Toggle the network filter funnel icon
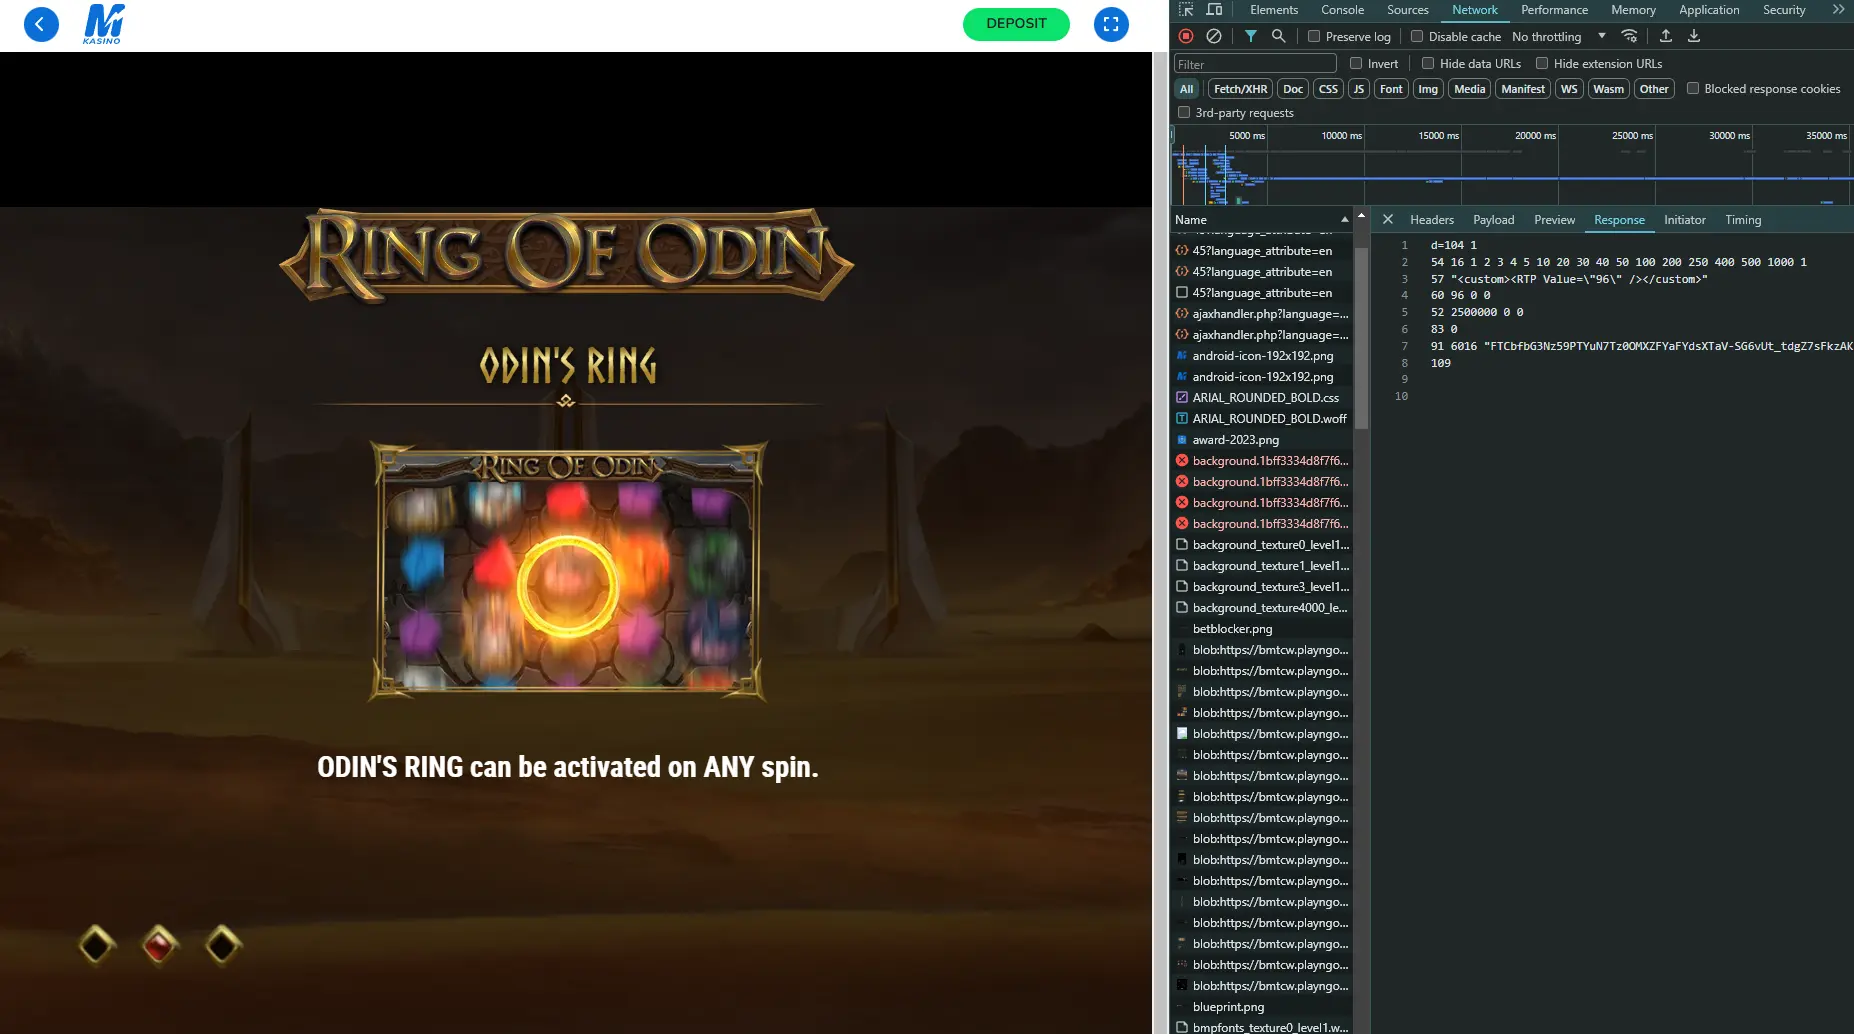 [1251, 36]
